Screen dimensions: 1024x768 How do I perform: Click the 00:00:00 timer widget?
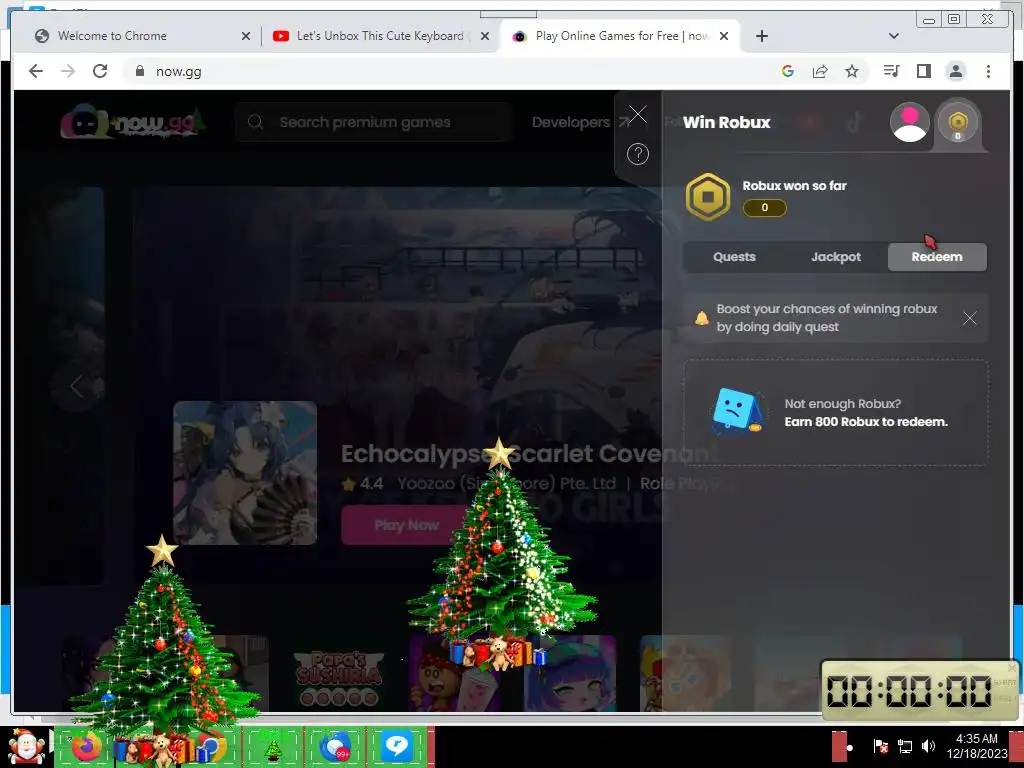920,690
